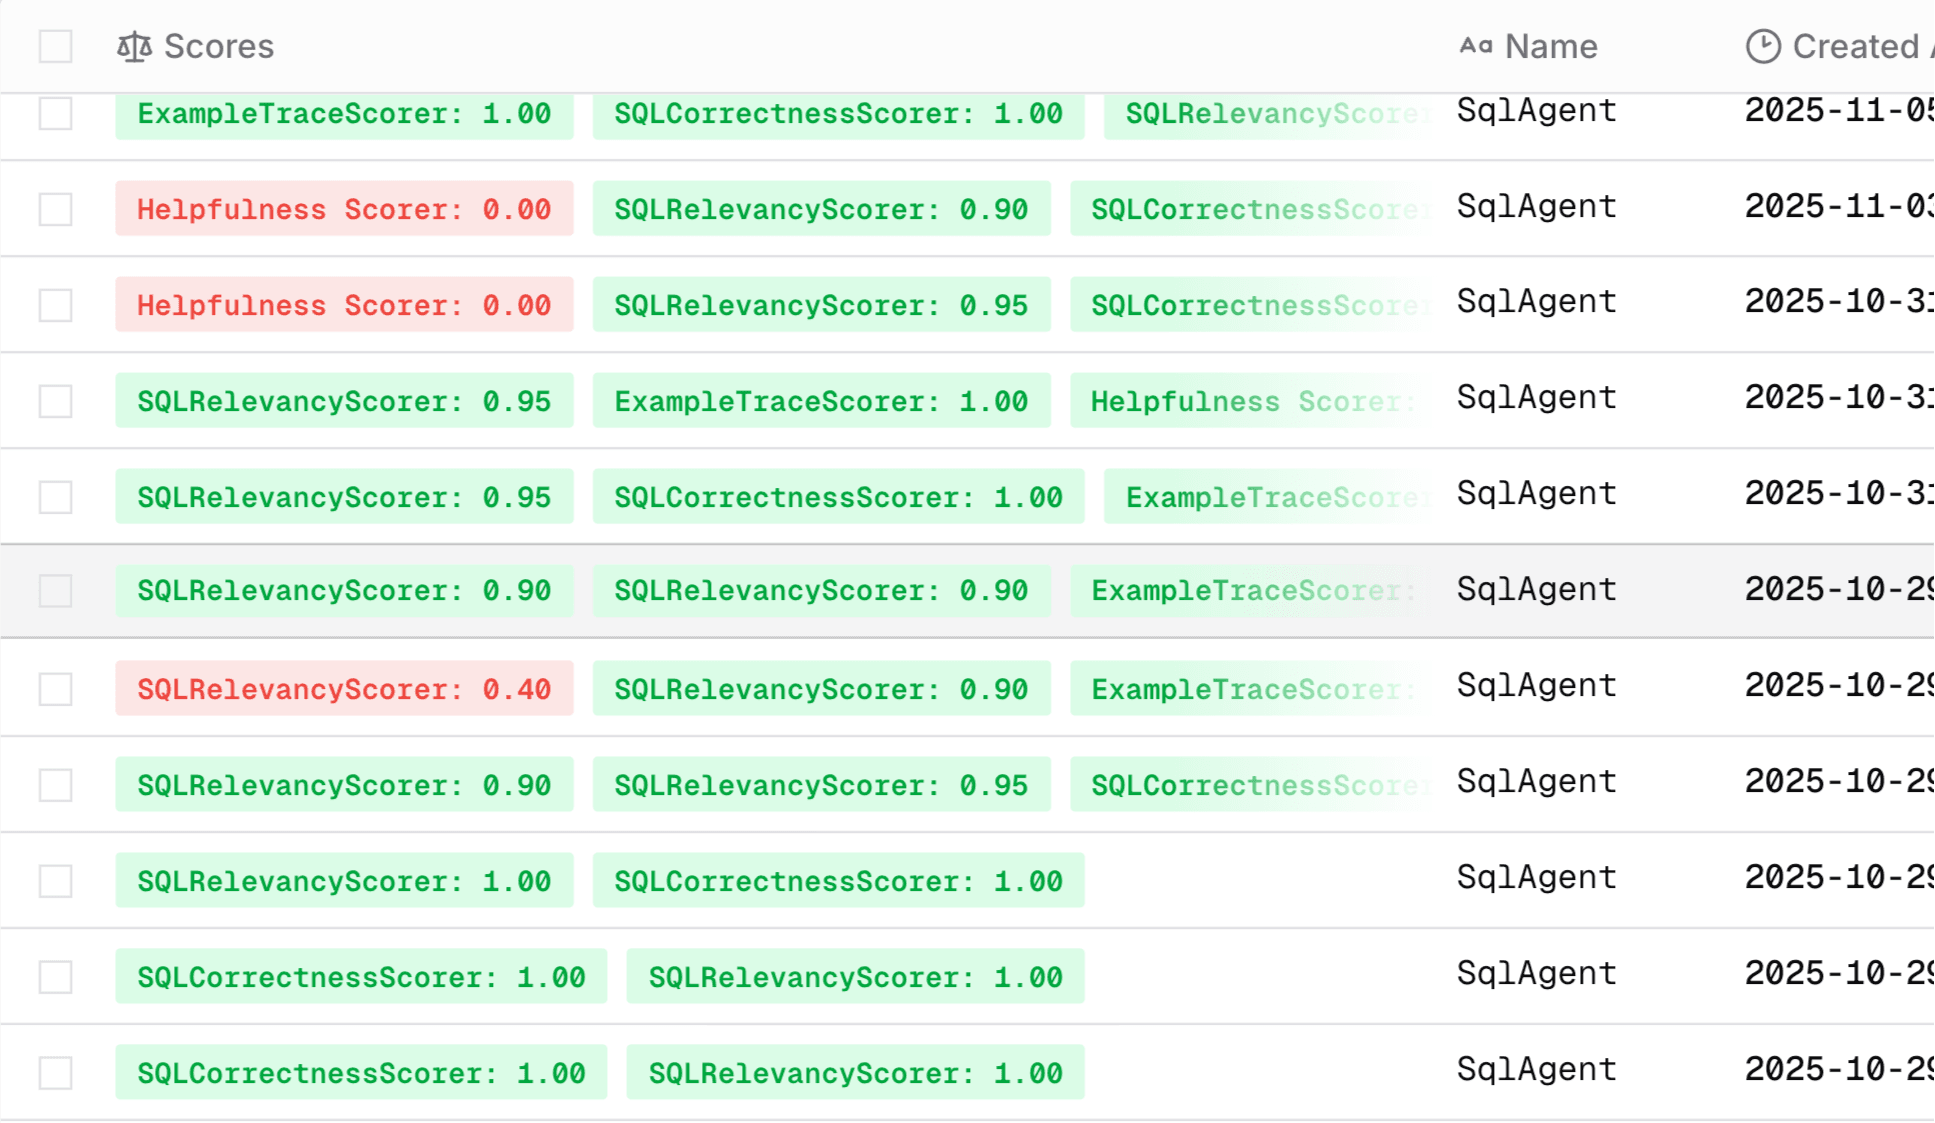
Task: Select the ExampleTraceScorer: 1.00 badge in top row
Action: tap(344, 113)
